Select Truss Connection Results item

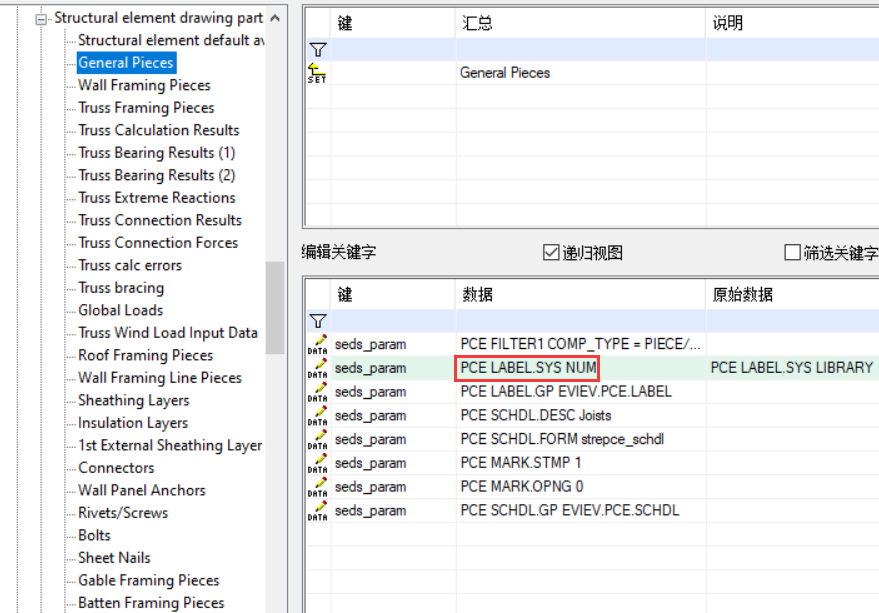[160, 220]
